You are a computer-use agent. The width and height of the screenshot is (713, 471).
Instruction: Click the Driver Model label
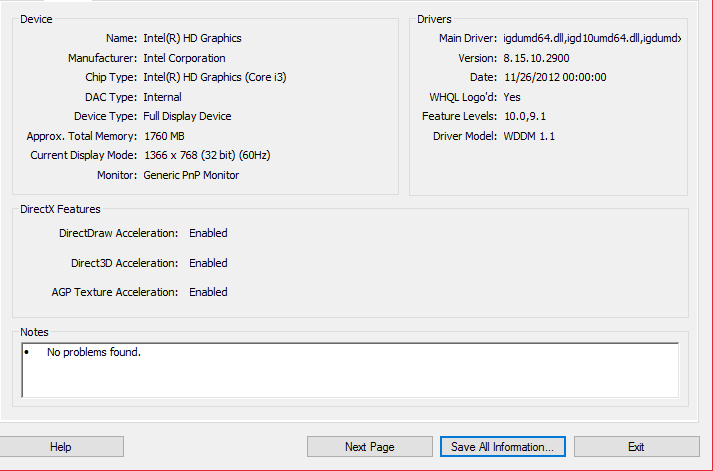[x=465, y=136]
